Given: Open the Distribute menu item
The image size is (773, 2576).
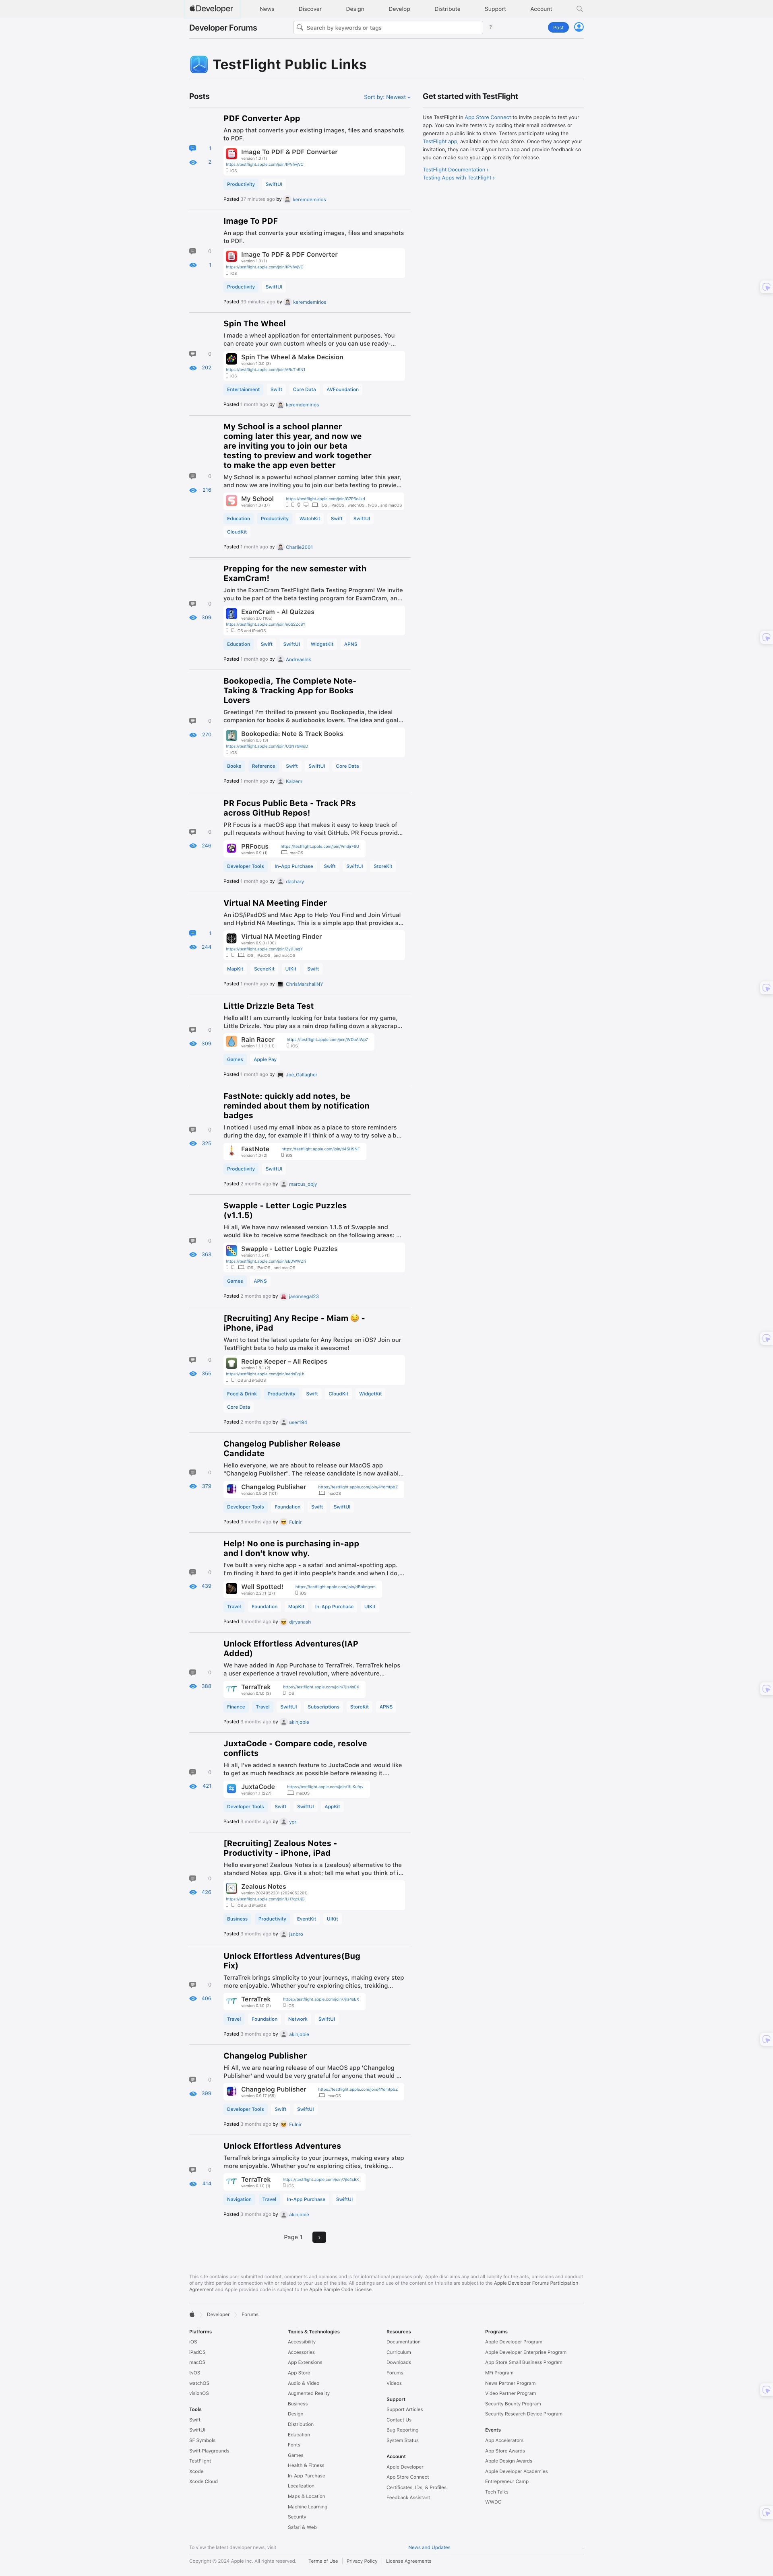Looking at the screenshot, I should [x=447, y=9].
